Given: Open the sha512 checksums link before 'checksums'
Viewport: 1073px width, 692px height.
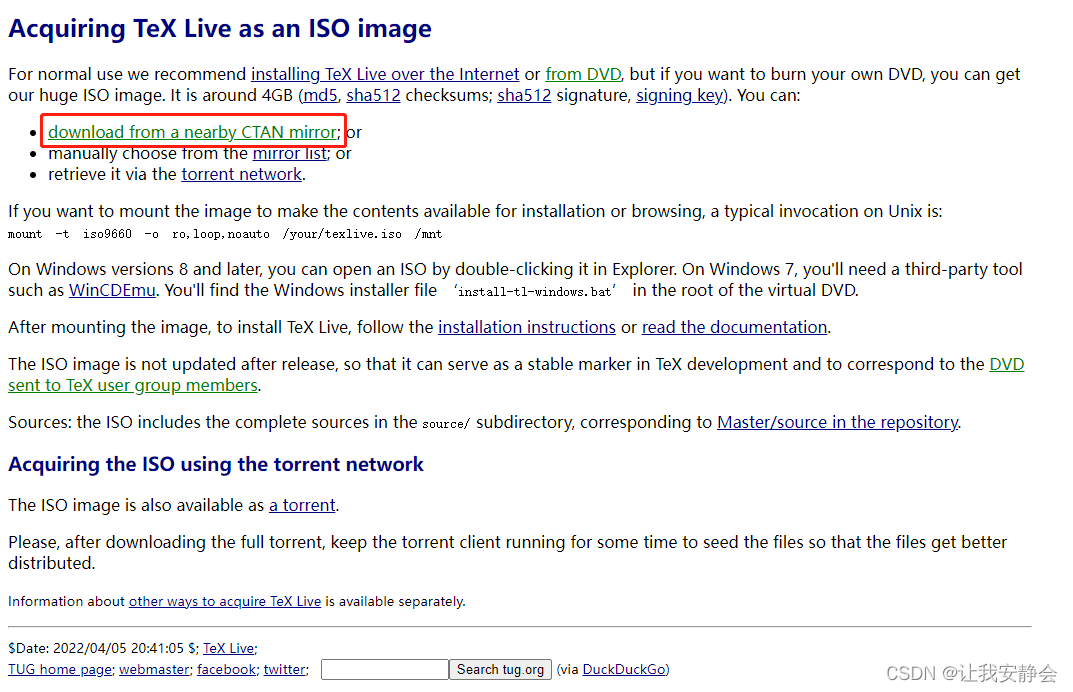Looking at the screenshot, I should (373, 95).
